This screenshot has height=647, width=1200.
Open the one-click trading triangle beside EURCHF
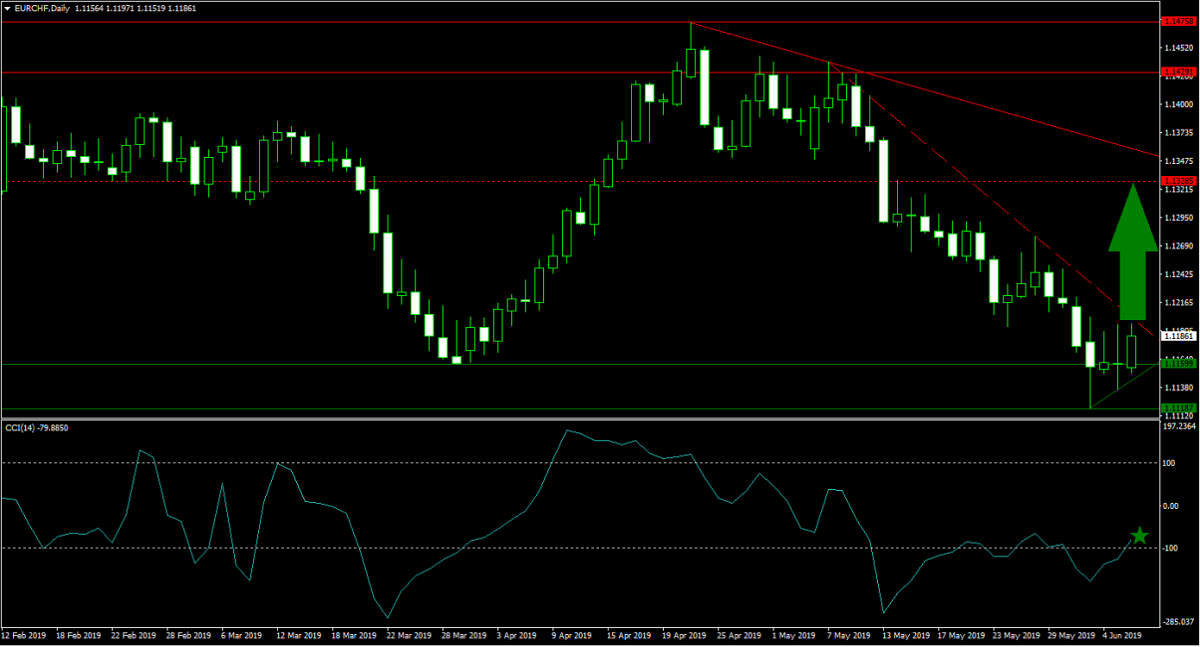pos(8,8)
